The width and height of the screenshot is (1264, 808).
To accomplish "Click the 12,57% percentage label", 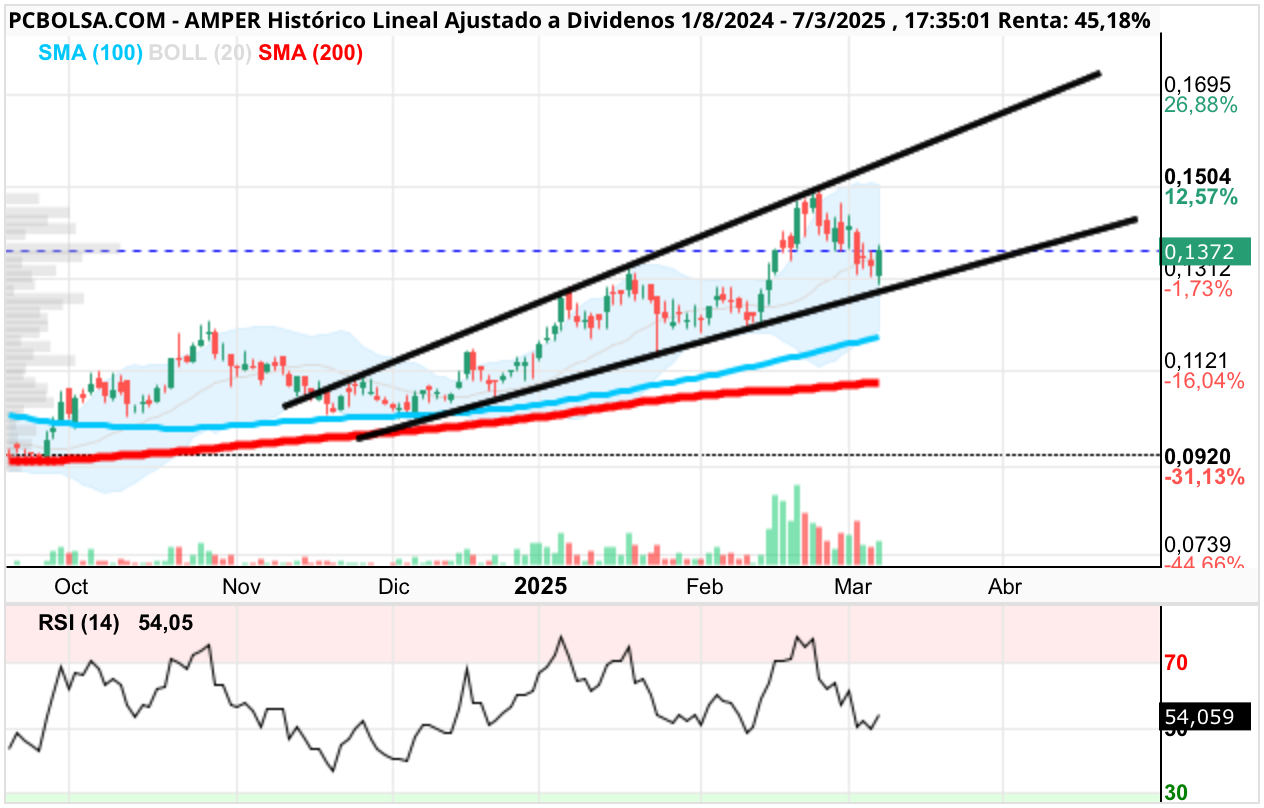I will pyautogui.click(x=1200, y=197).
